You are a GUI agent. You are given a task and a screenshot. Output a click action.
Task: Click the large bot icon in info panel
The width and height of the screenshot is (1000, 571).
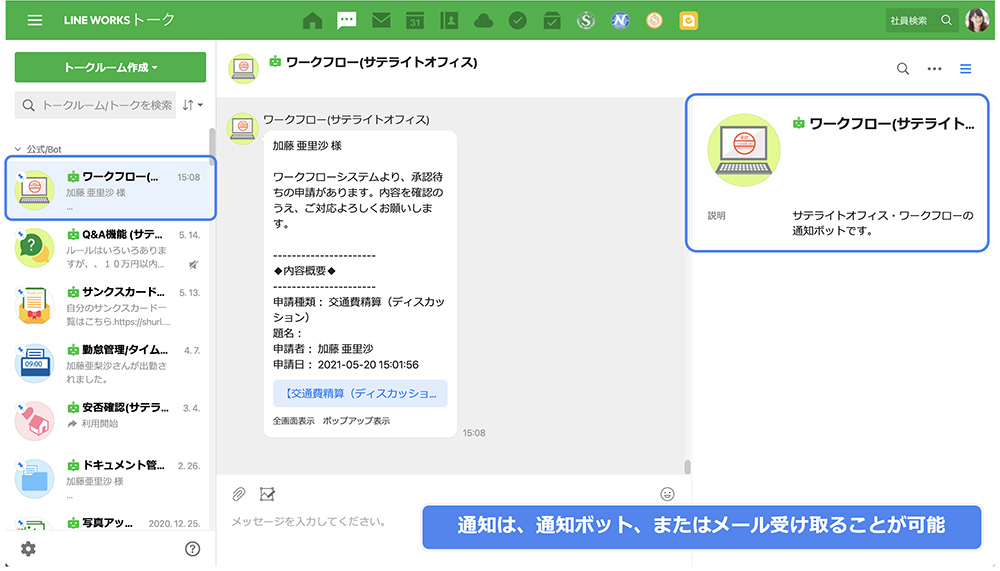coord(744,150)
